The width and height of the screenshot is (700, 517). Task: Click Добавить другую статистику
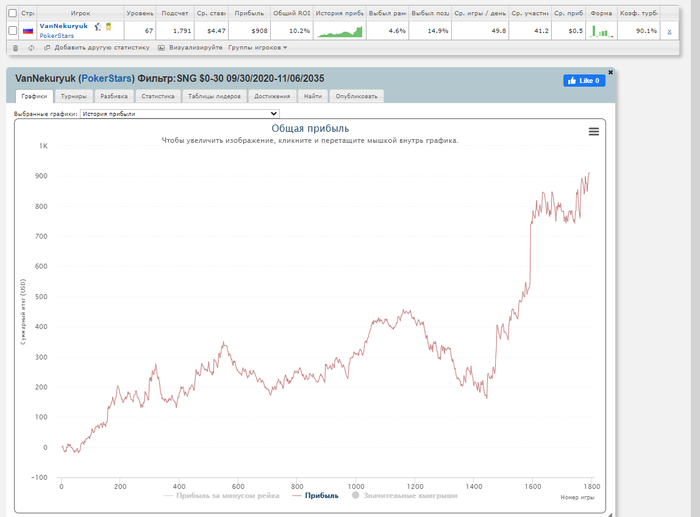click(102, 47)
